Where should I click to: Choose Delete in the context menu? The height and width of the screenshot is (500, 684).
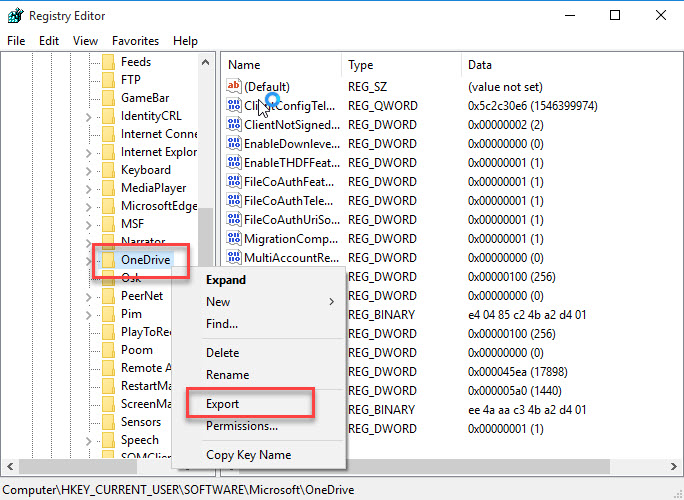click(259, 353)
